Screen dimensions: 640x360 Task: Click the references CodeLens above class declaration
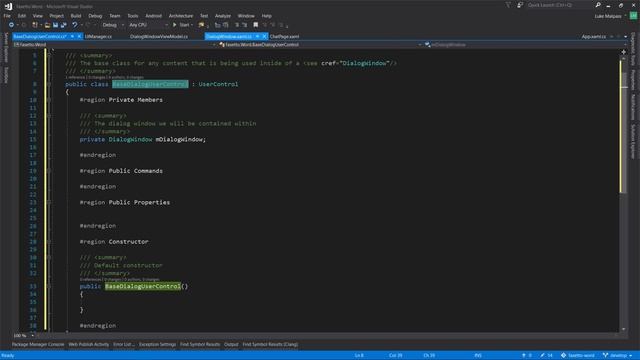[104, 77]
